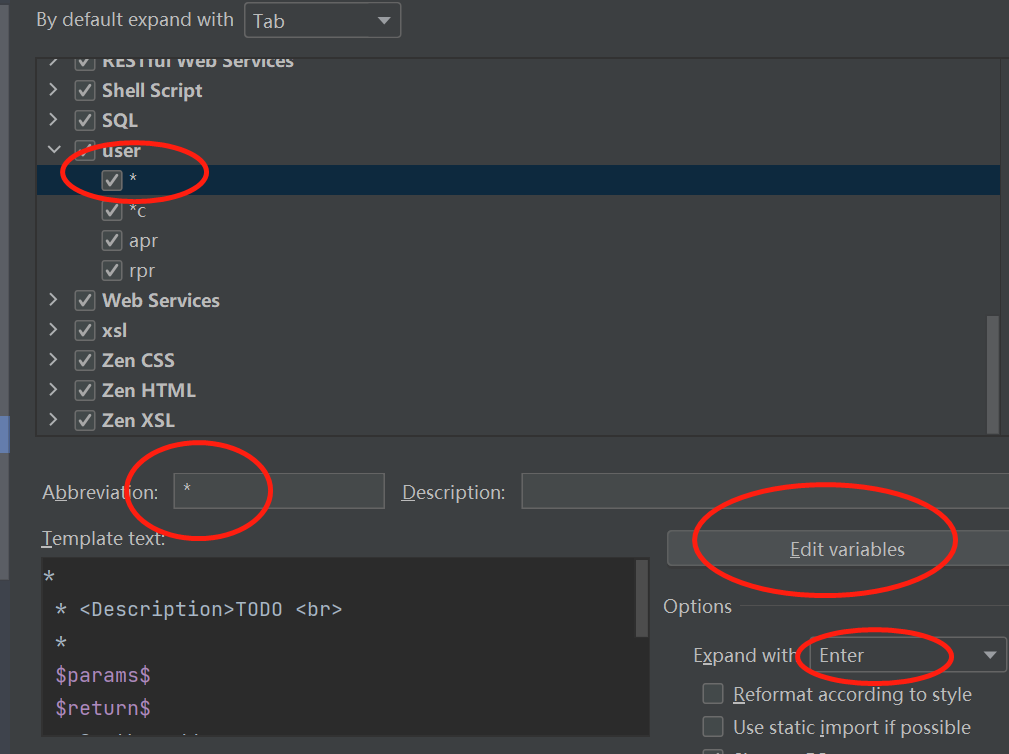1009x754 pixels.
Task: Select the Web Services group label
Action: 161,300
